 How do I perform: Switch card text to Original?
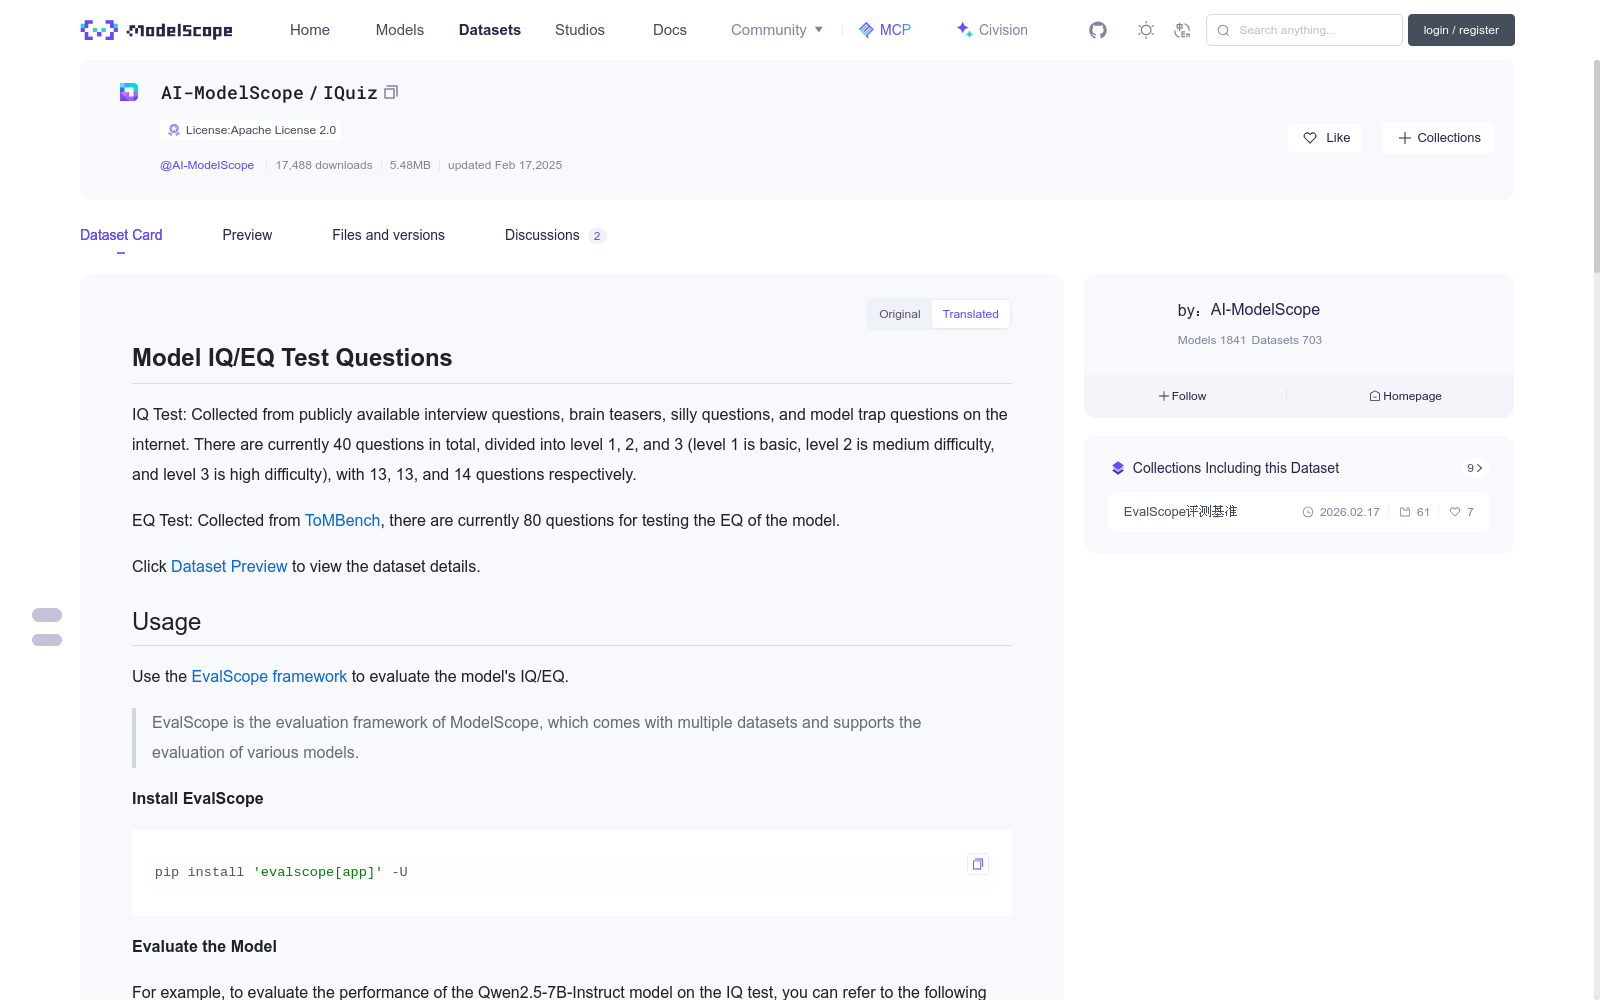900,314
